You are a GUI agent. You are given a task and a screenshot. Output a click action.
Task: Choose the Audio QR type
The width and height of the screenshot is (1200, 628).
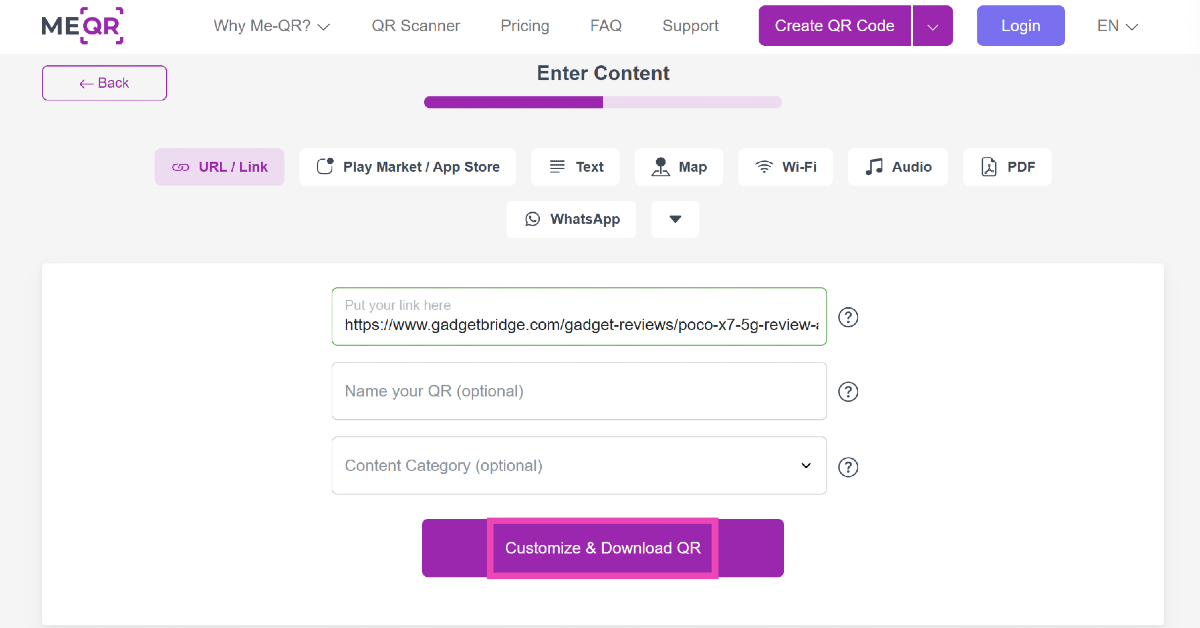click(x=898, y=167)
